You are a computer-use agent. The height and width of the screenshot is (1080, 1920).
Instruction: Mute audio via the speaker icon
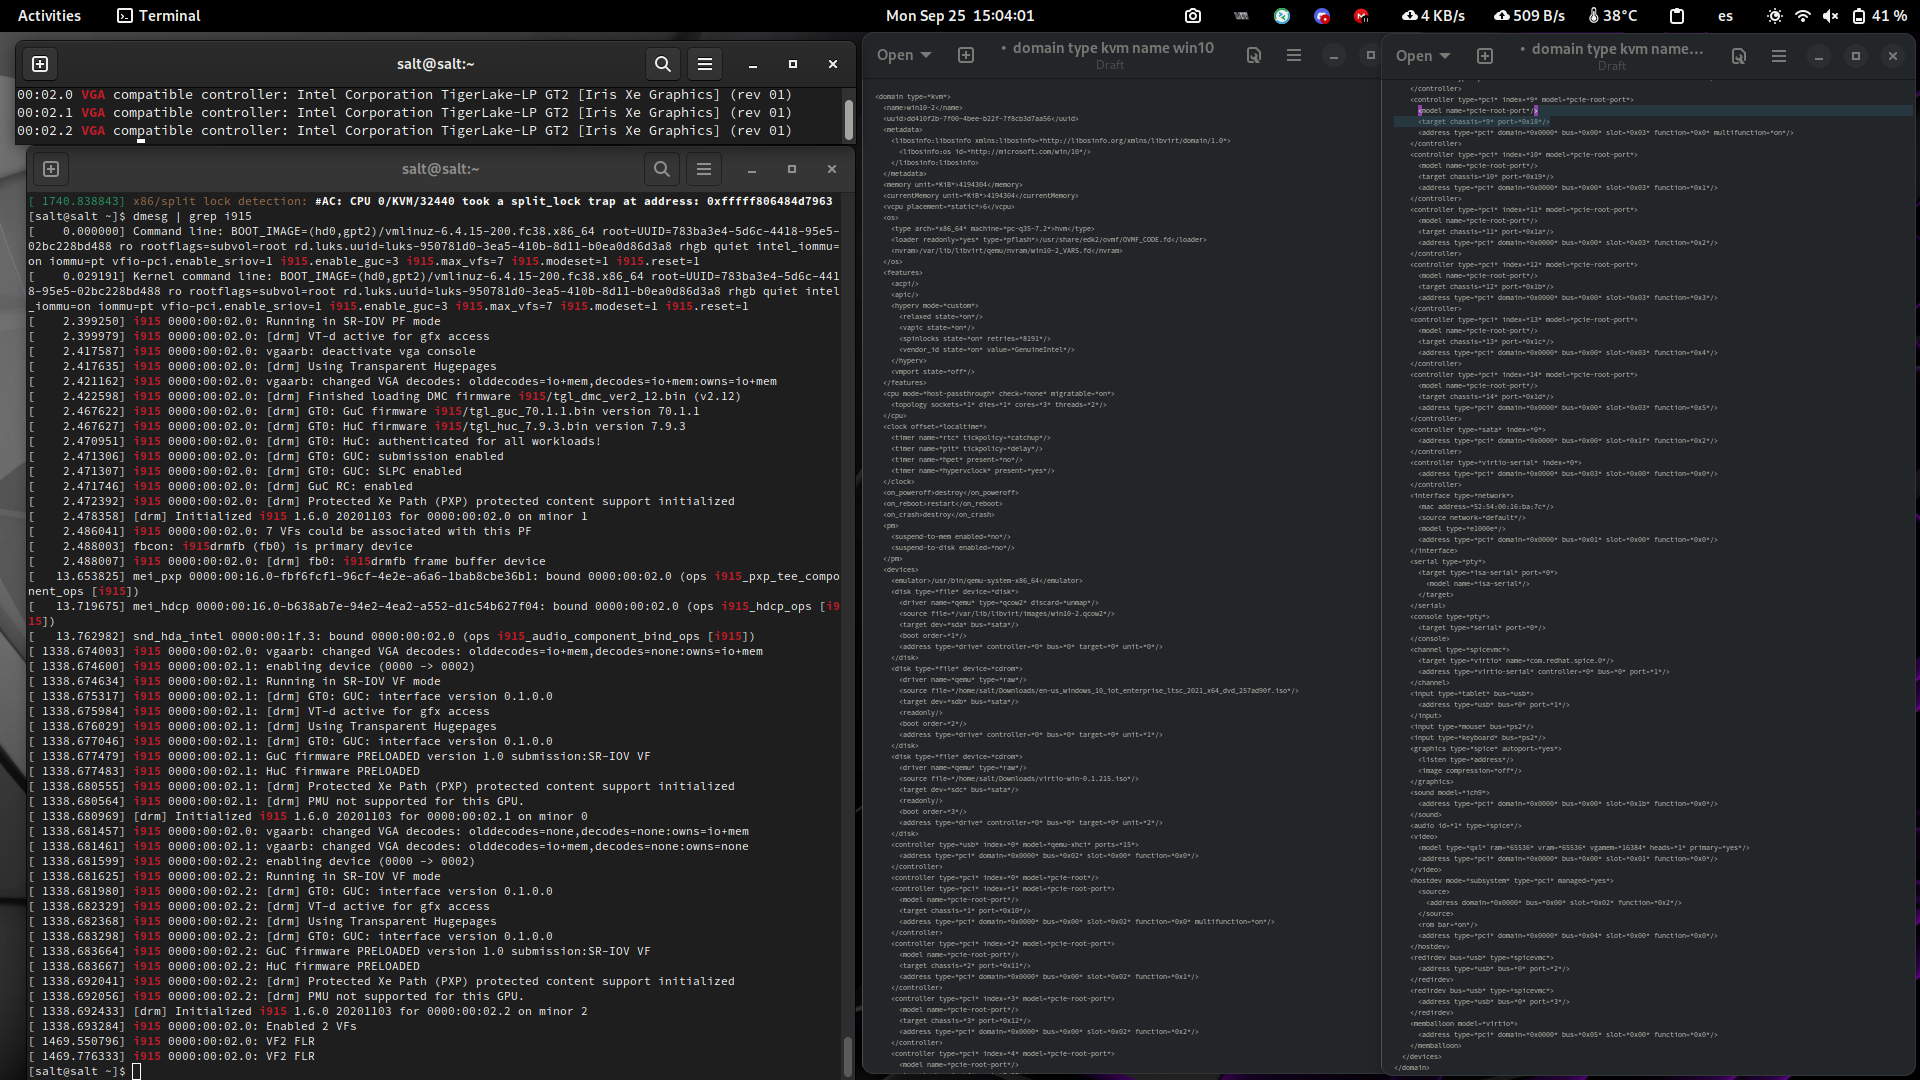tap(1832, 15)
